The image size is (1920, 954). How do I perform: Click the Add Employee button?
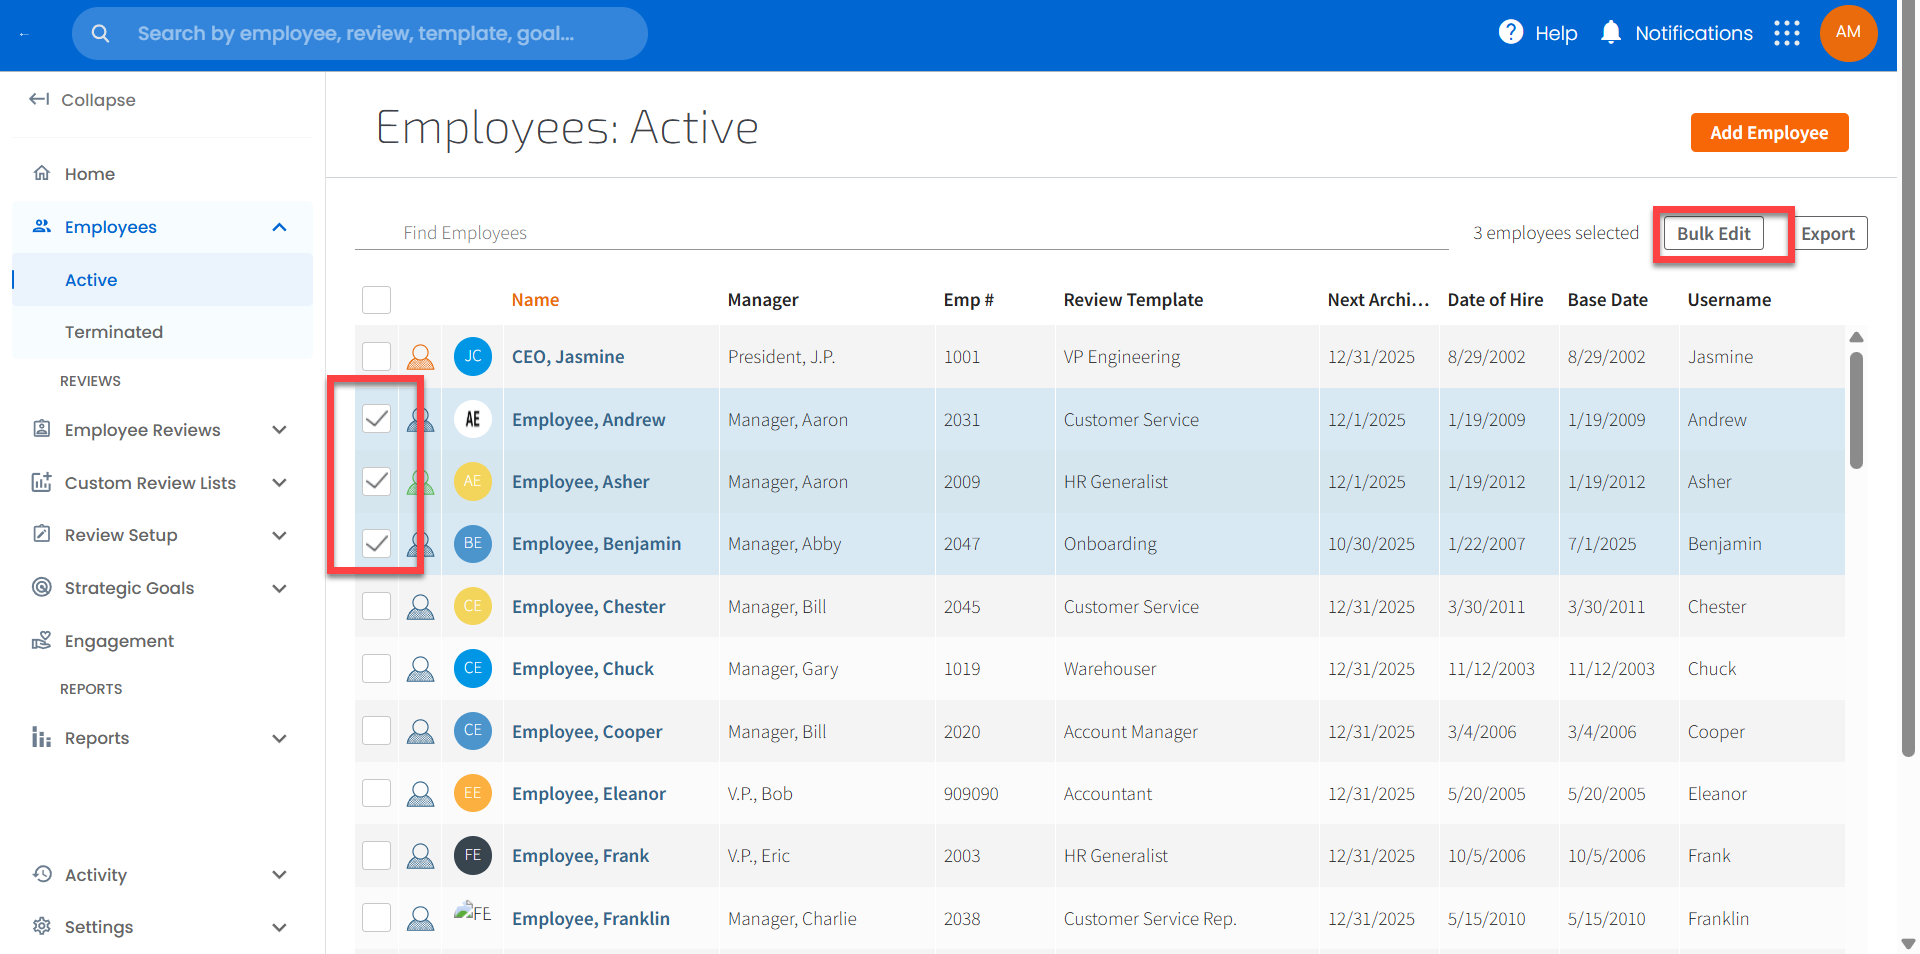1768,133
